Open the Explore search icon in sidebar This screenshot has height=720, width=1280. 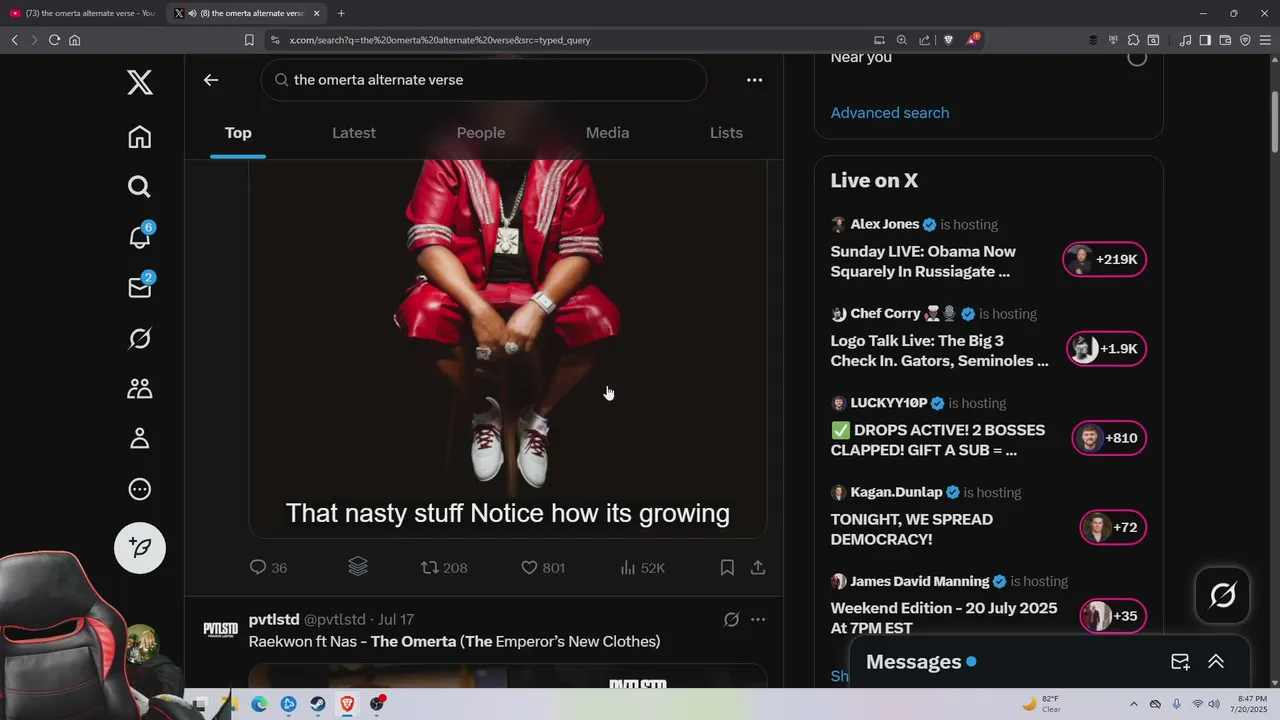click(140, 186)
